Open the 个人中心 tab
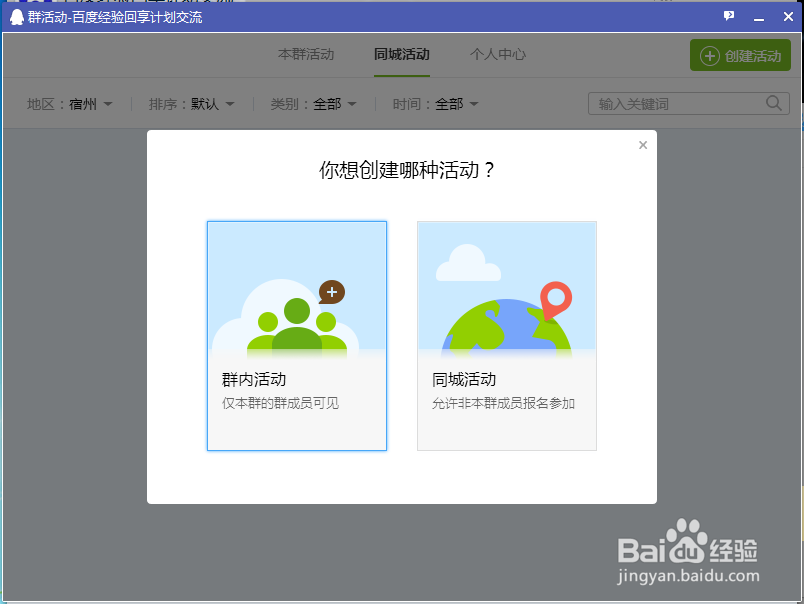This screenshot has width=804, height=604. (497, 55)
